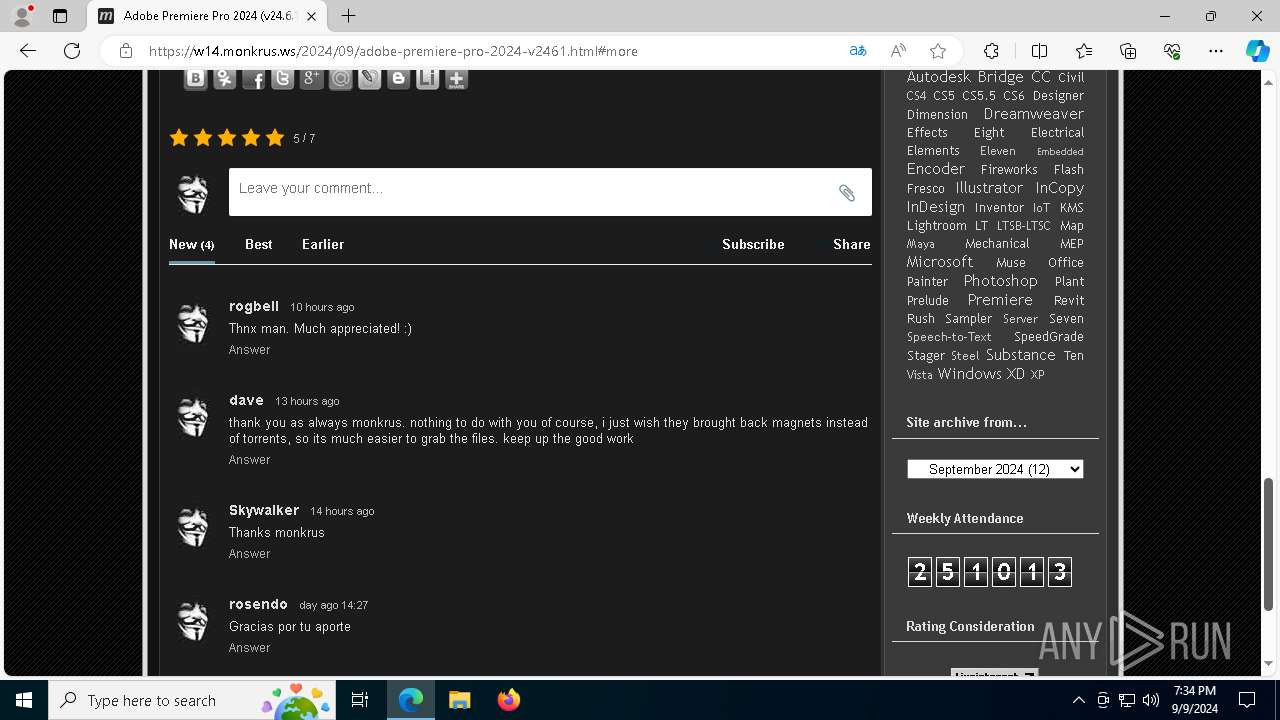Viewport: 1280px width, 720px height.
Task: Open tab actions menu
Action: [x=60, y=16]
